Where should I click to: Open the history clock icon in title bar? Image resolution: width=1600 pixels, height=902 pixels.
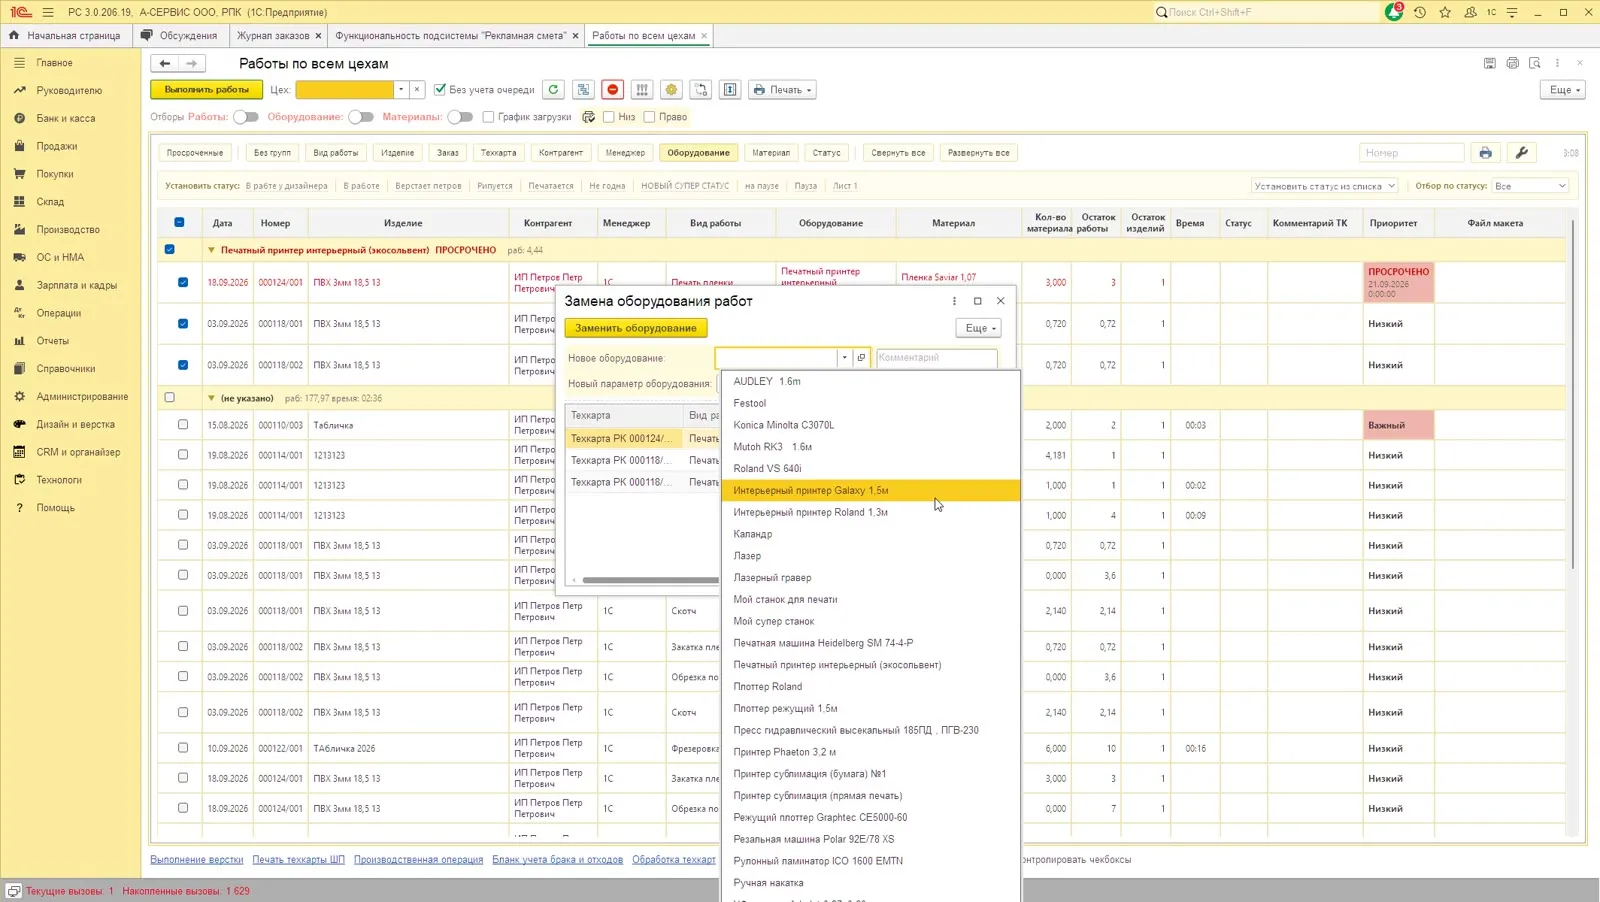tap(1419, 12)
